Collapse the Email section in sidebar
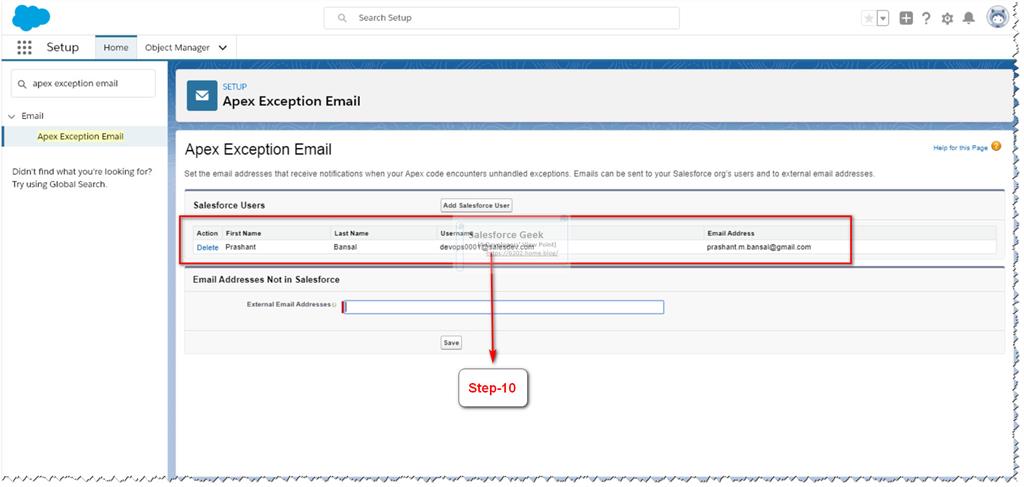The width and height of the screenshot is (1024, 487). (x=11, y=116)
